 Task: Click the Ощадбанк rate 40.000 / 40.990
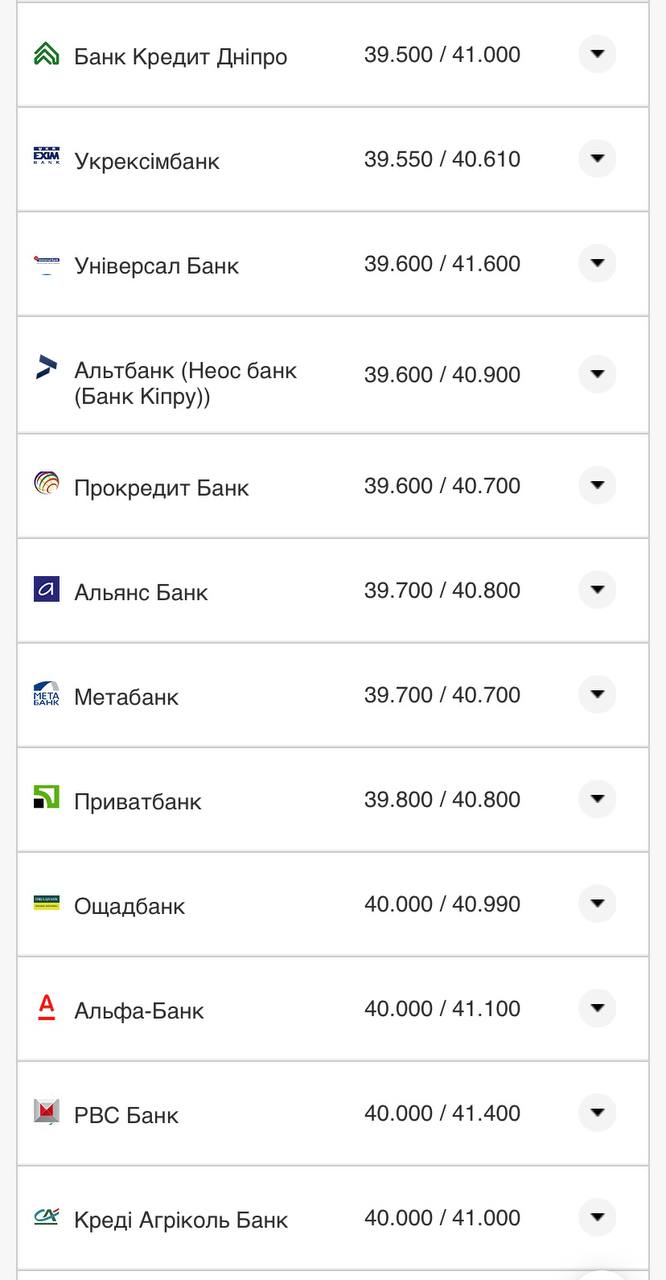(442, 904)
